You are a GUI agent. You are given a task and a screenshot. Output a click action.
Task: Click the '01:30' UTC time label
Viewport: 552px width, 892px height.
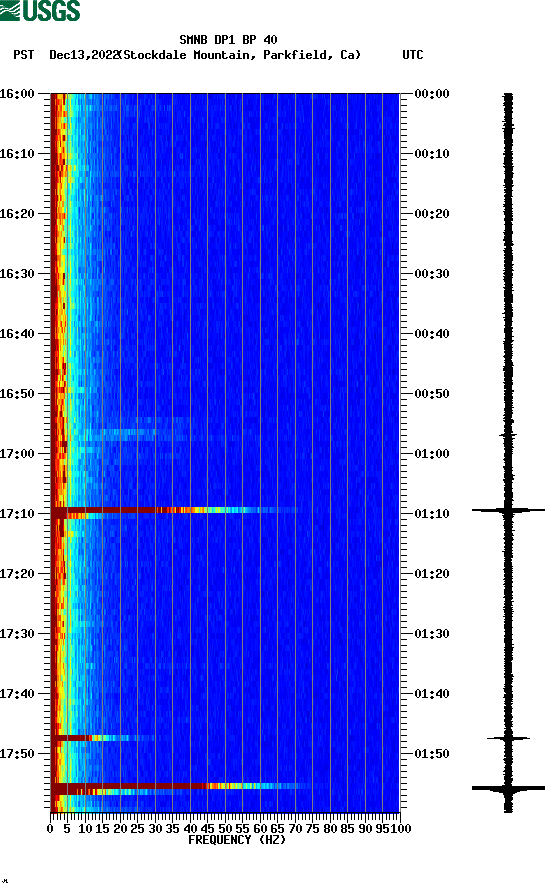(x=432, y=634)
